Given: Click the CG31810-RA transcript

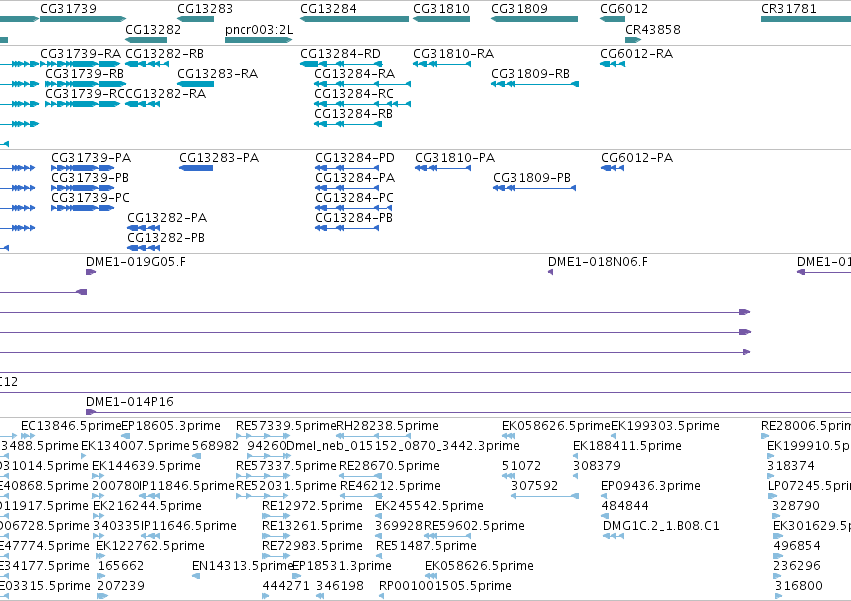Looking at the screenshot, I should point(442,64).
